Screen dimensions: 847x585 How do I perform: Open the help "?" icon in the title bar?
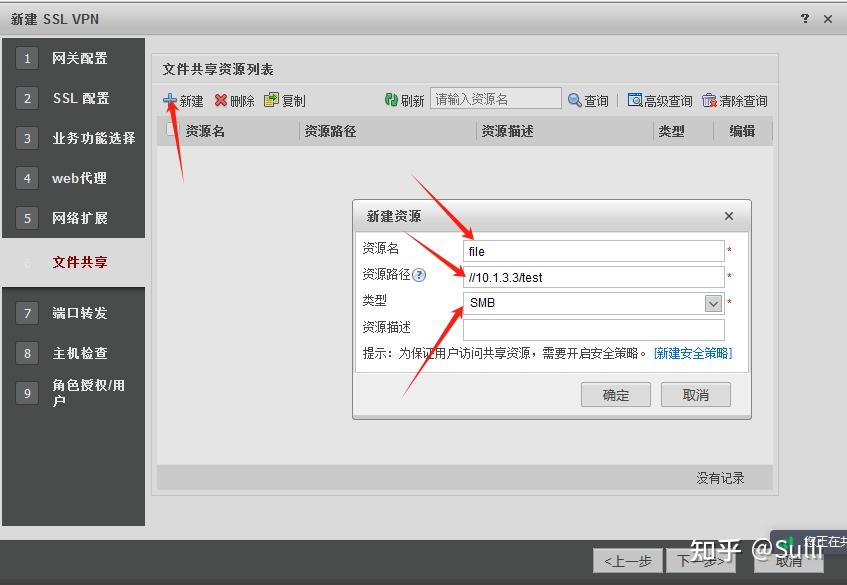[x=805, y=18]
